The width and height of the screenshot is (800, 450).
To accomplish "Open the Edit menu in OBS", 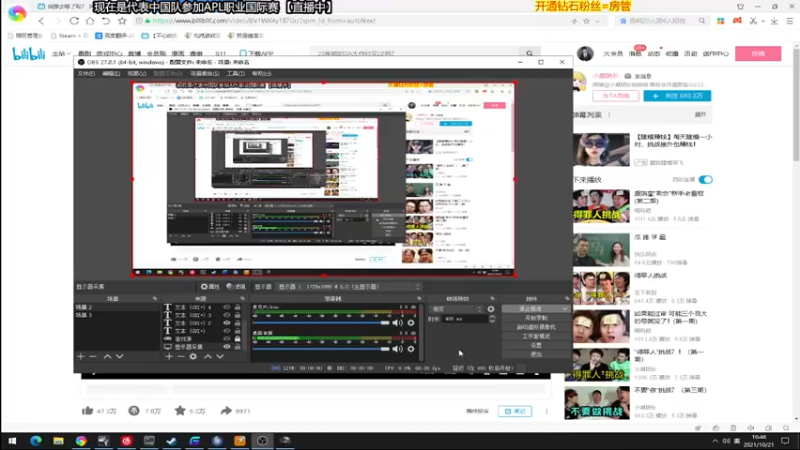I will coord(111,73).
